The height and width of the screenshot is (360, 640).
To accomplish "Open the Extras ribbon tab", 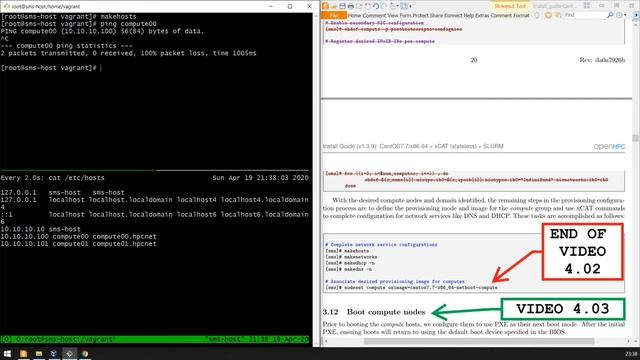I will (x=482, y=16).
